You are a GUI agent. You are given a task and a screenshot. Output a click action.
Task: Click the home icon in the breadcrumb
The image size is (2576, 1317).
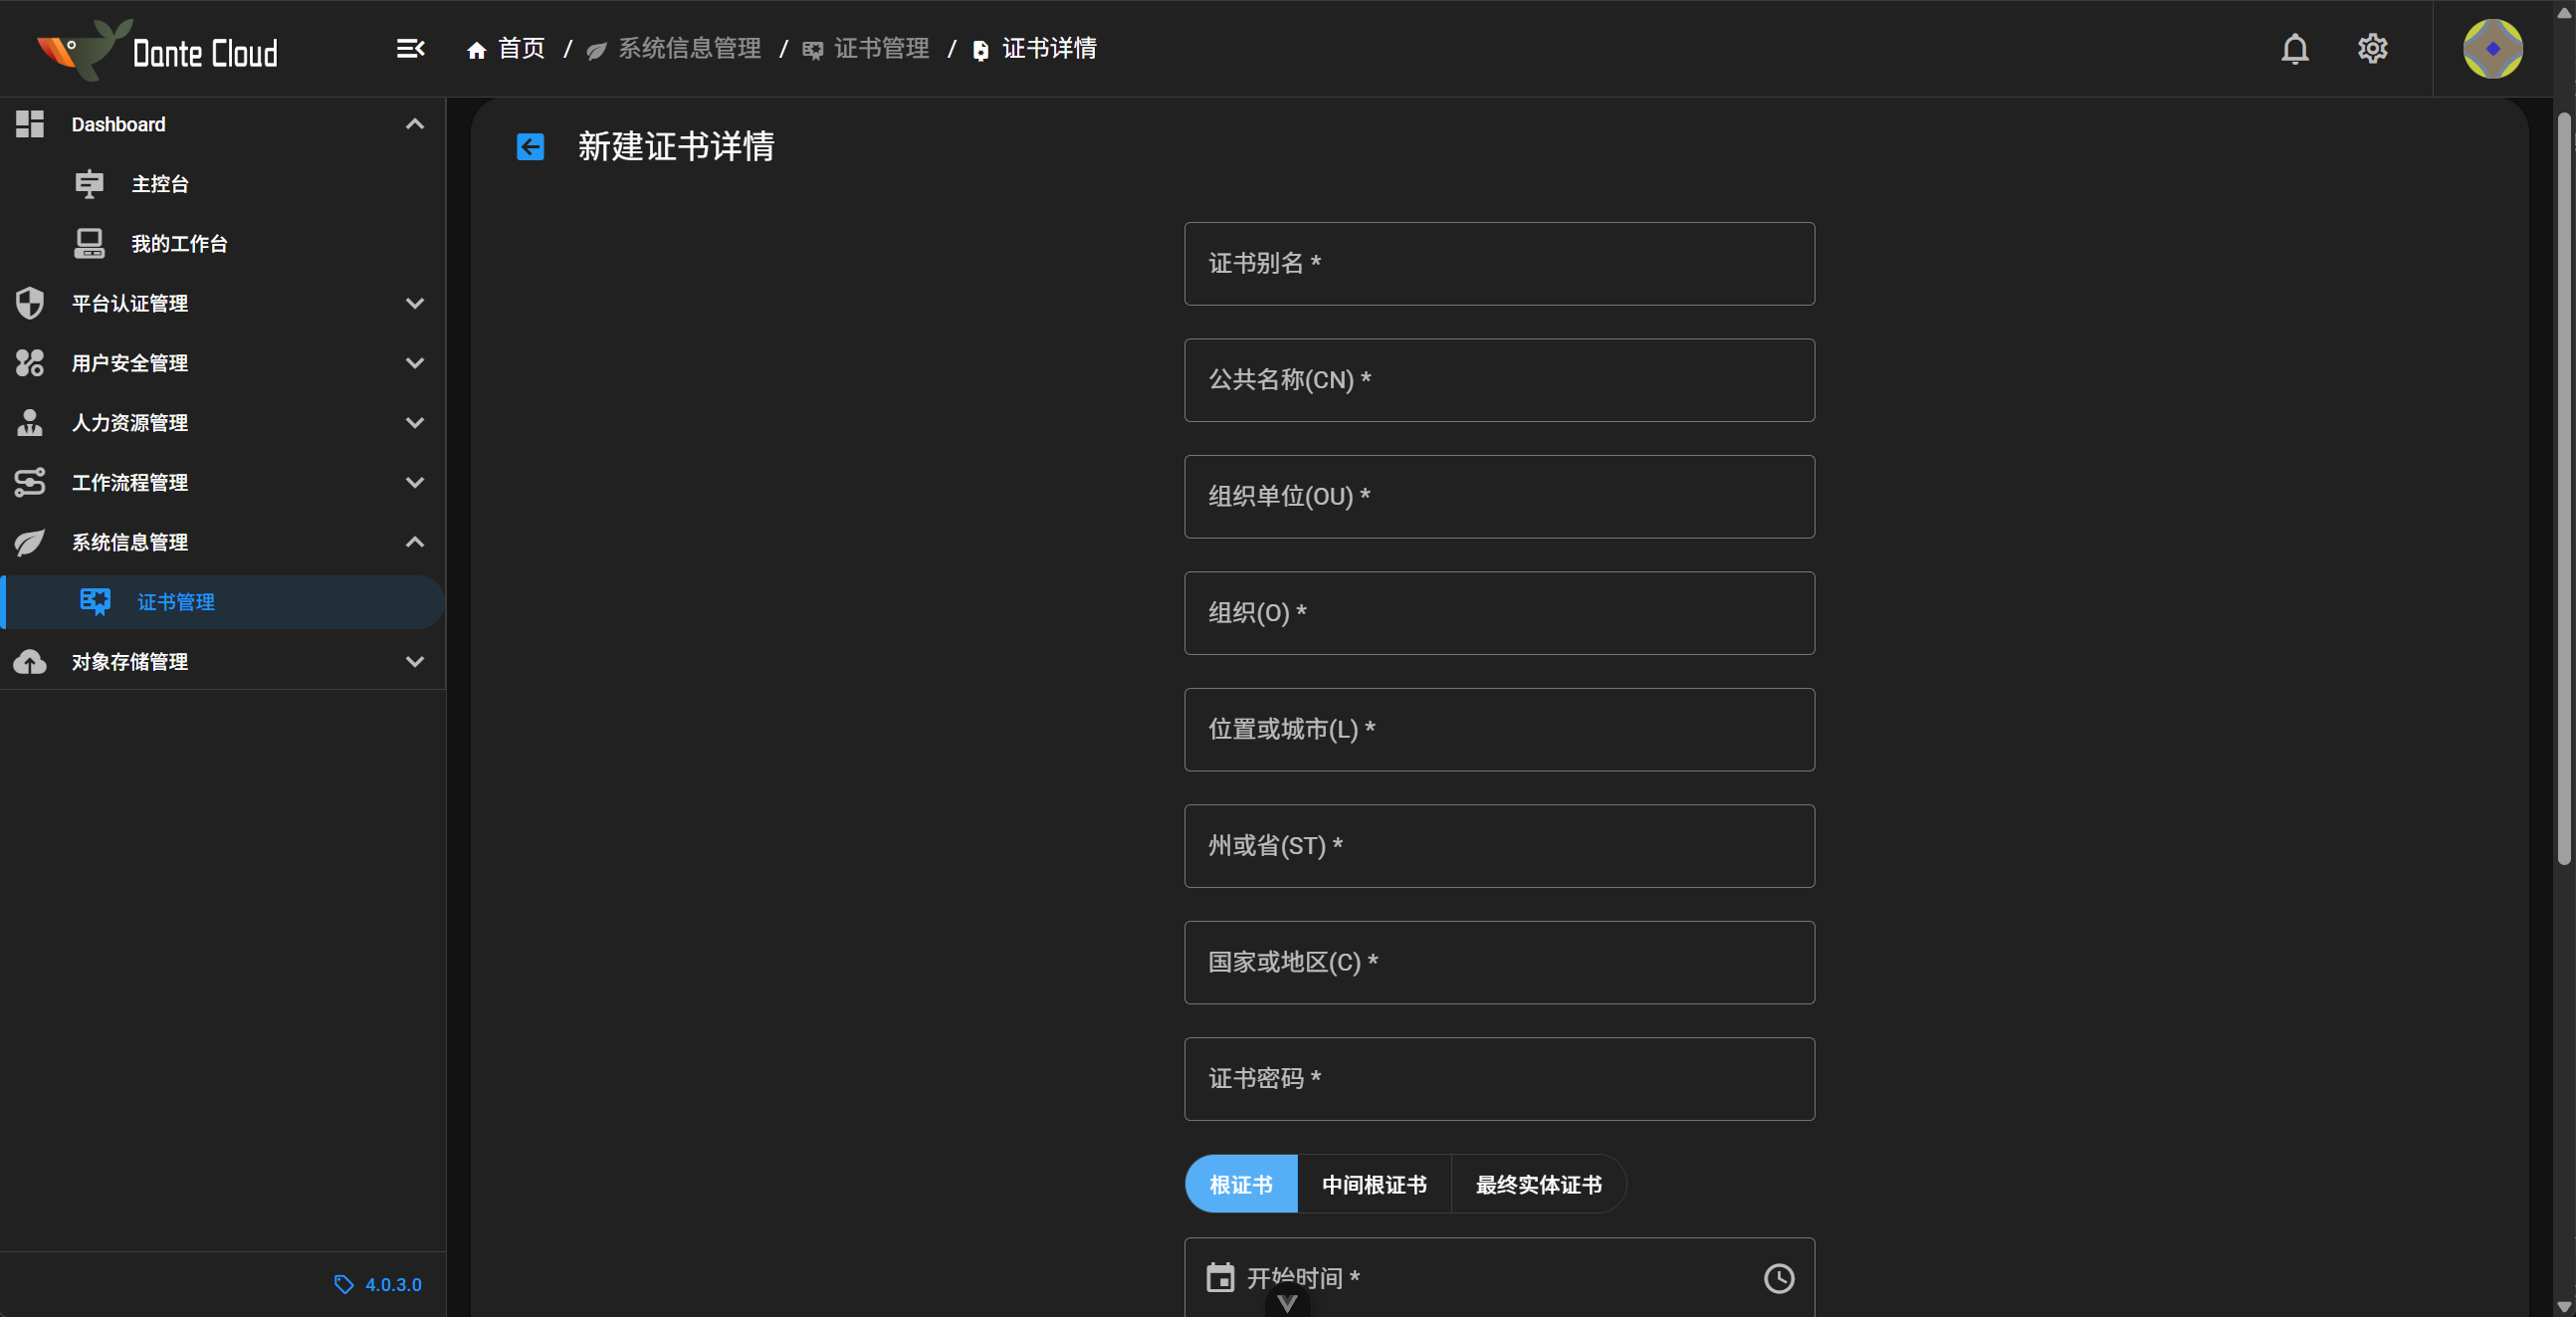coord(477,48)
